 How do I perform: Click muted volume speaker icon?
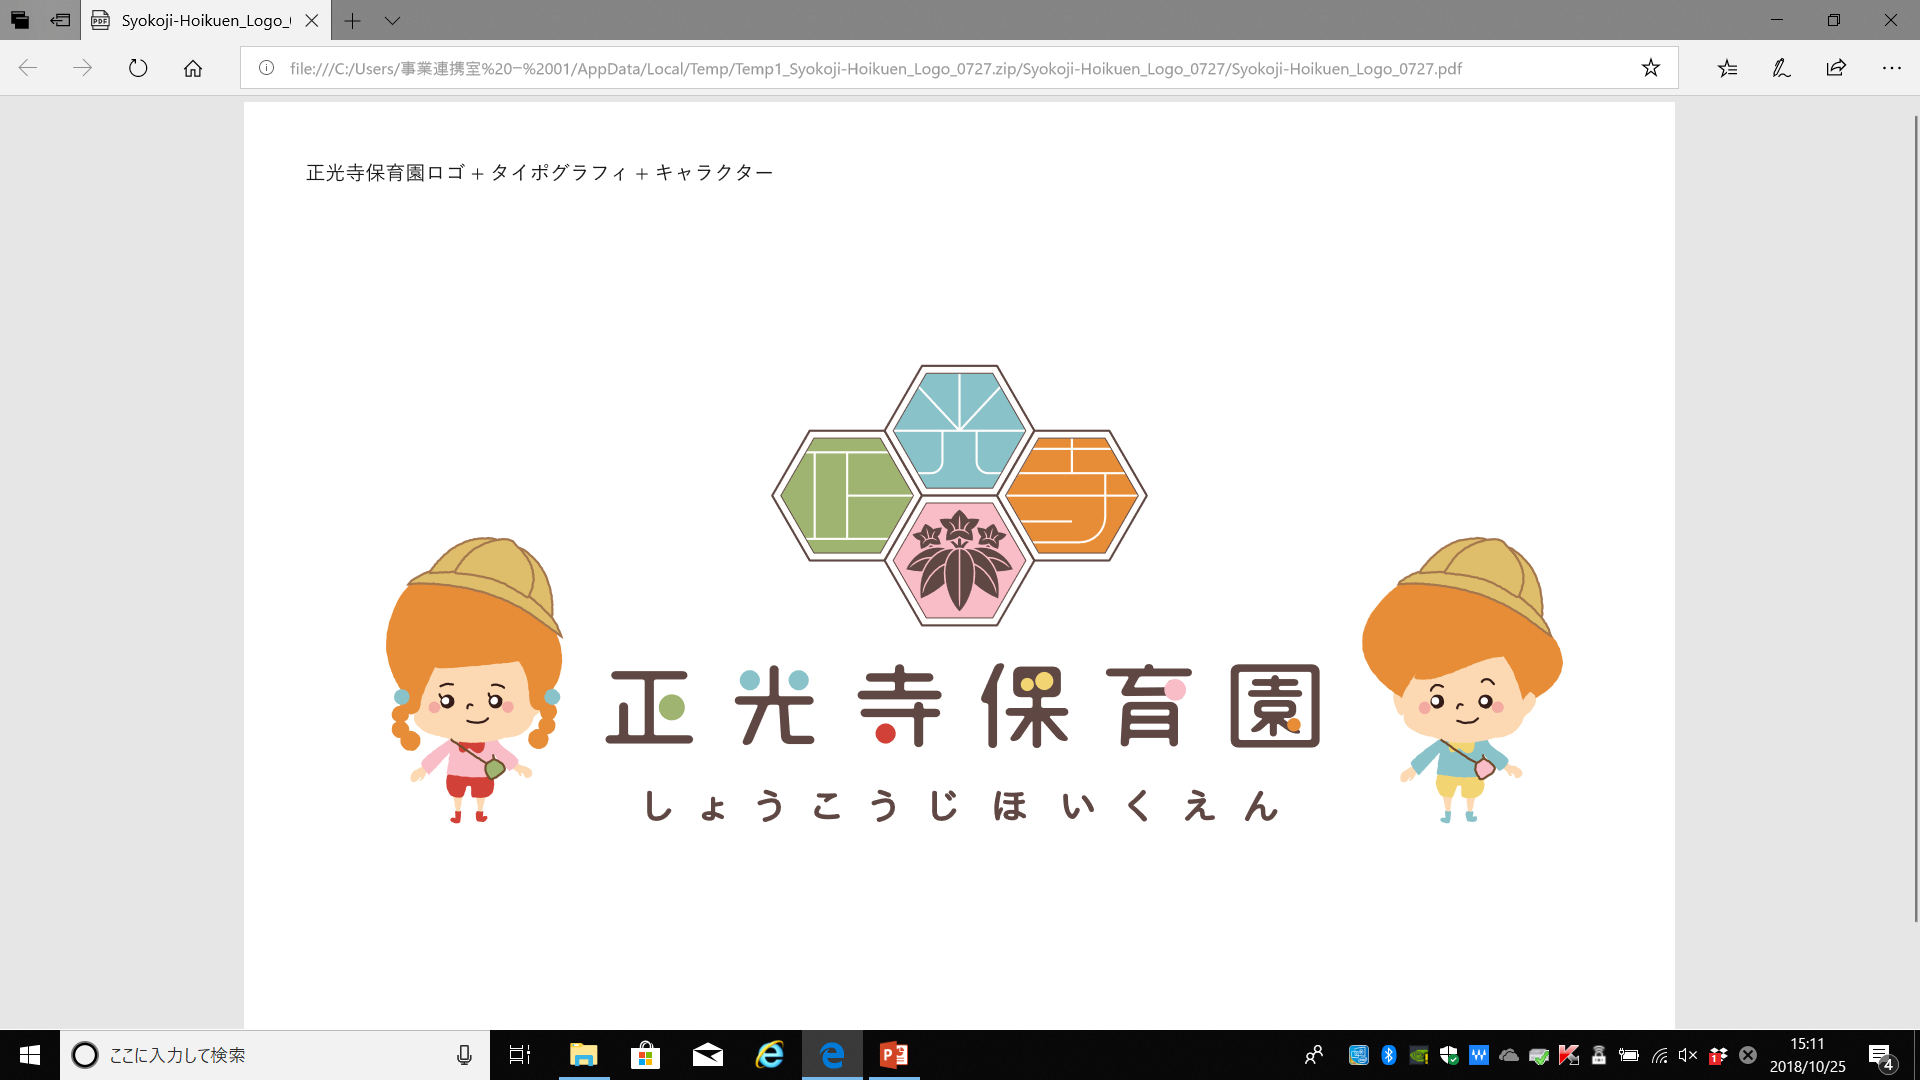point(1689,1055)
